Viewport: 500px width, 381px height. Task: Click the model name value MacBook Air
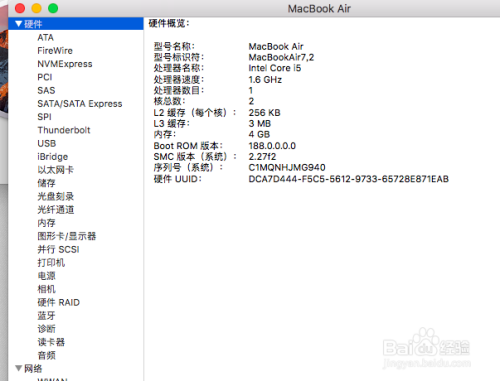click(276, 46)
